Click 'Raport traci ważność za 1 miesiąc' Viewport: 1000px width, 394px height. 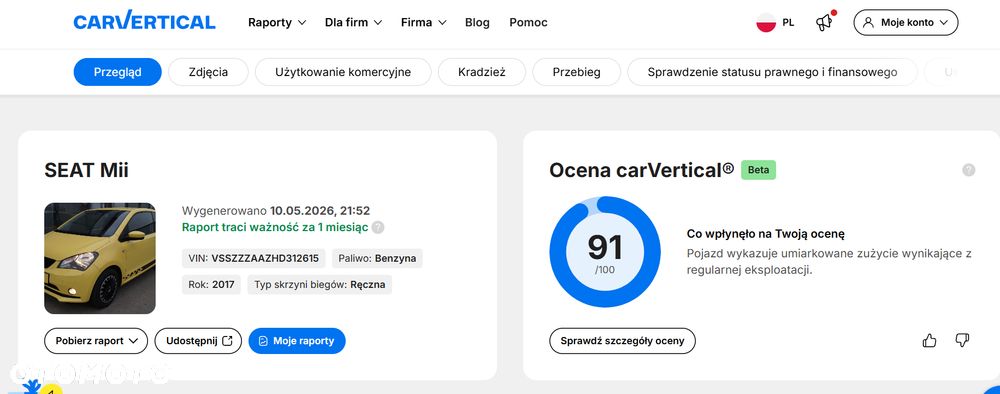(x=275, y=228)
